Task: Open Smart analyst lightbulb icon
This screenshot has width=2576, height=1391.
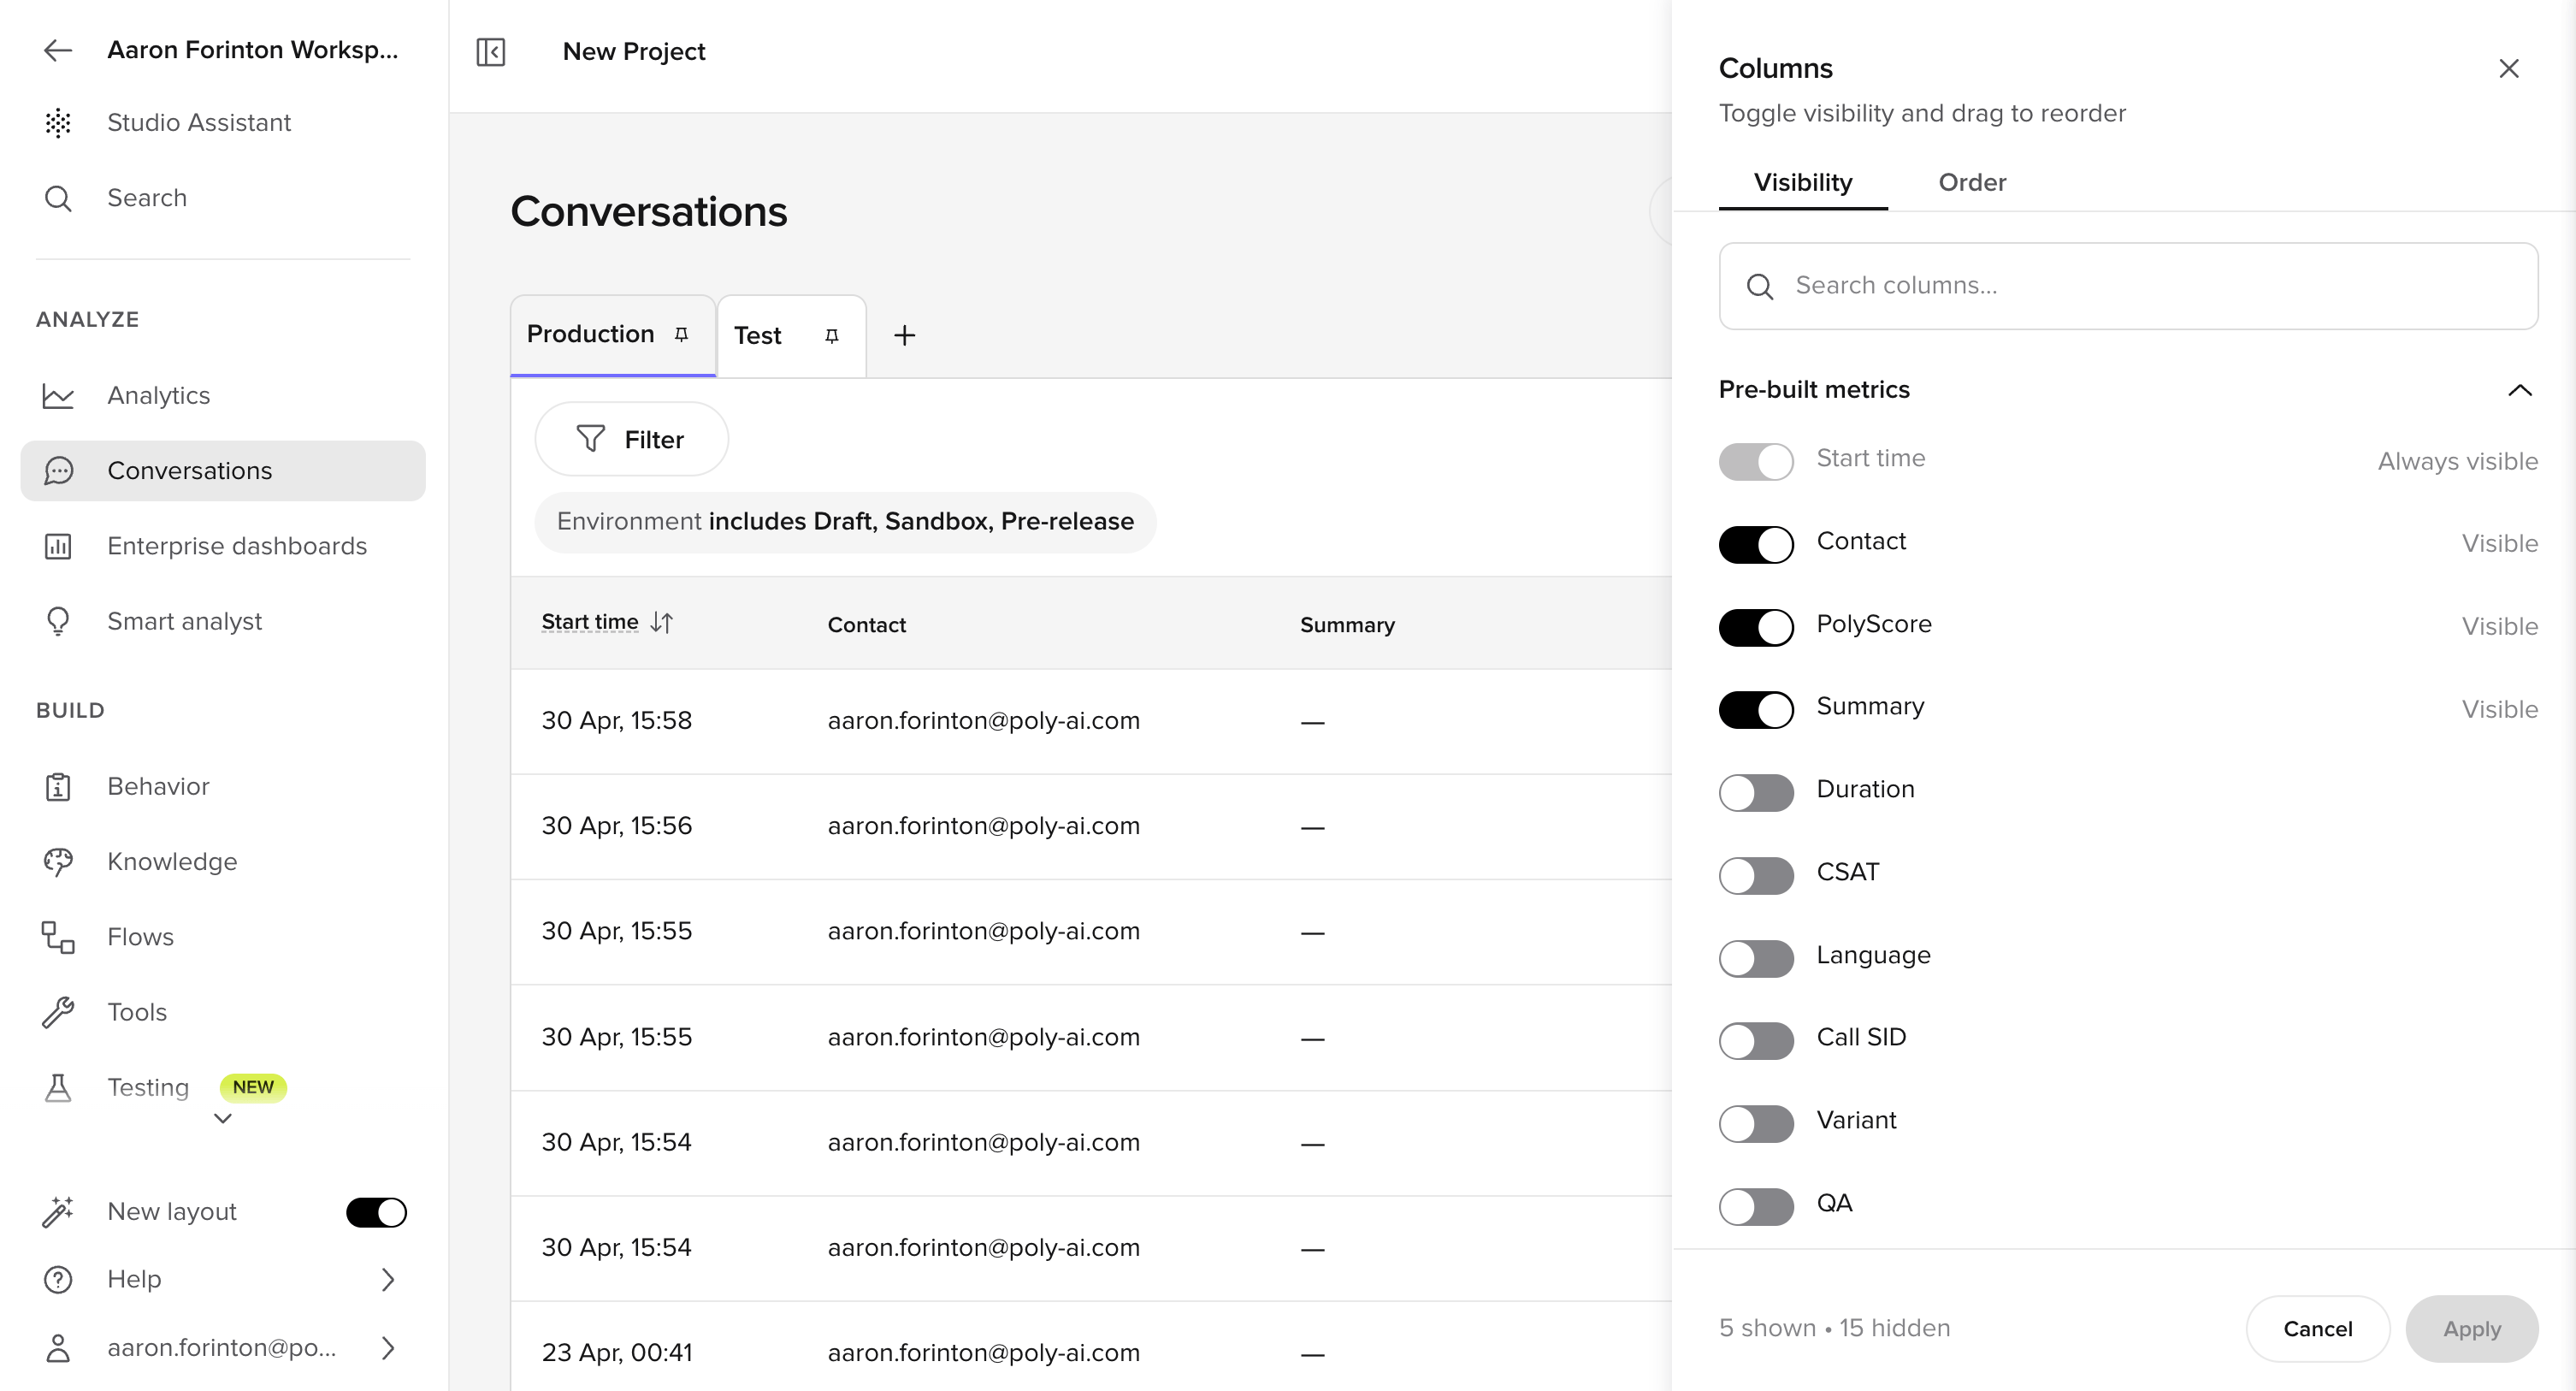Action: (x=58, y=621)
